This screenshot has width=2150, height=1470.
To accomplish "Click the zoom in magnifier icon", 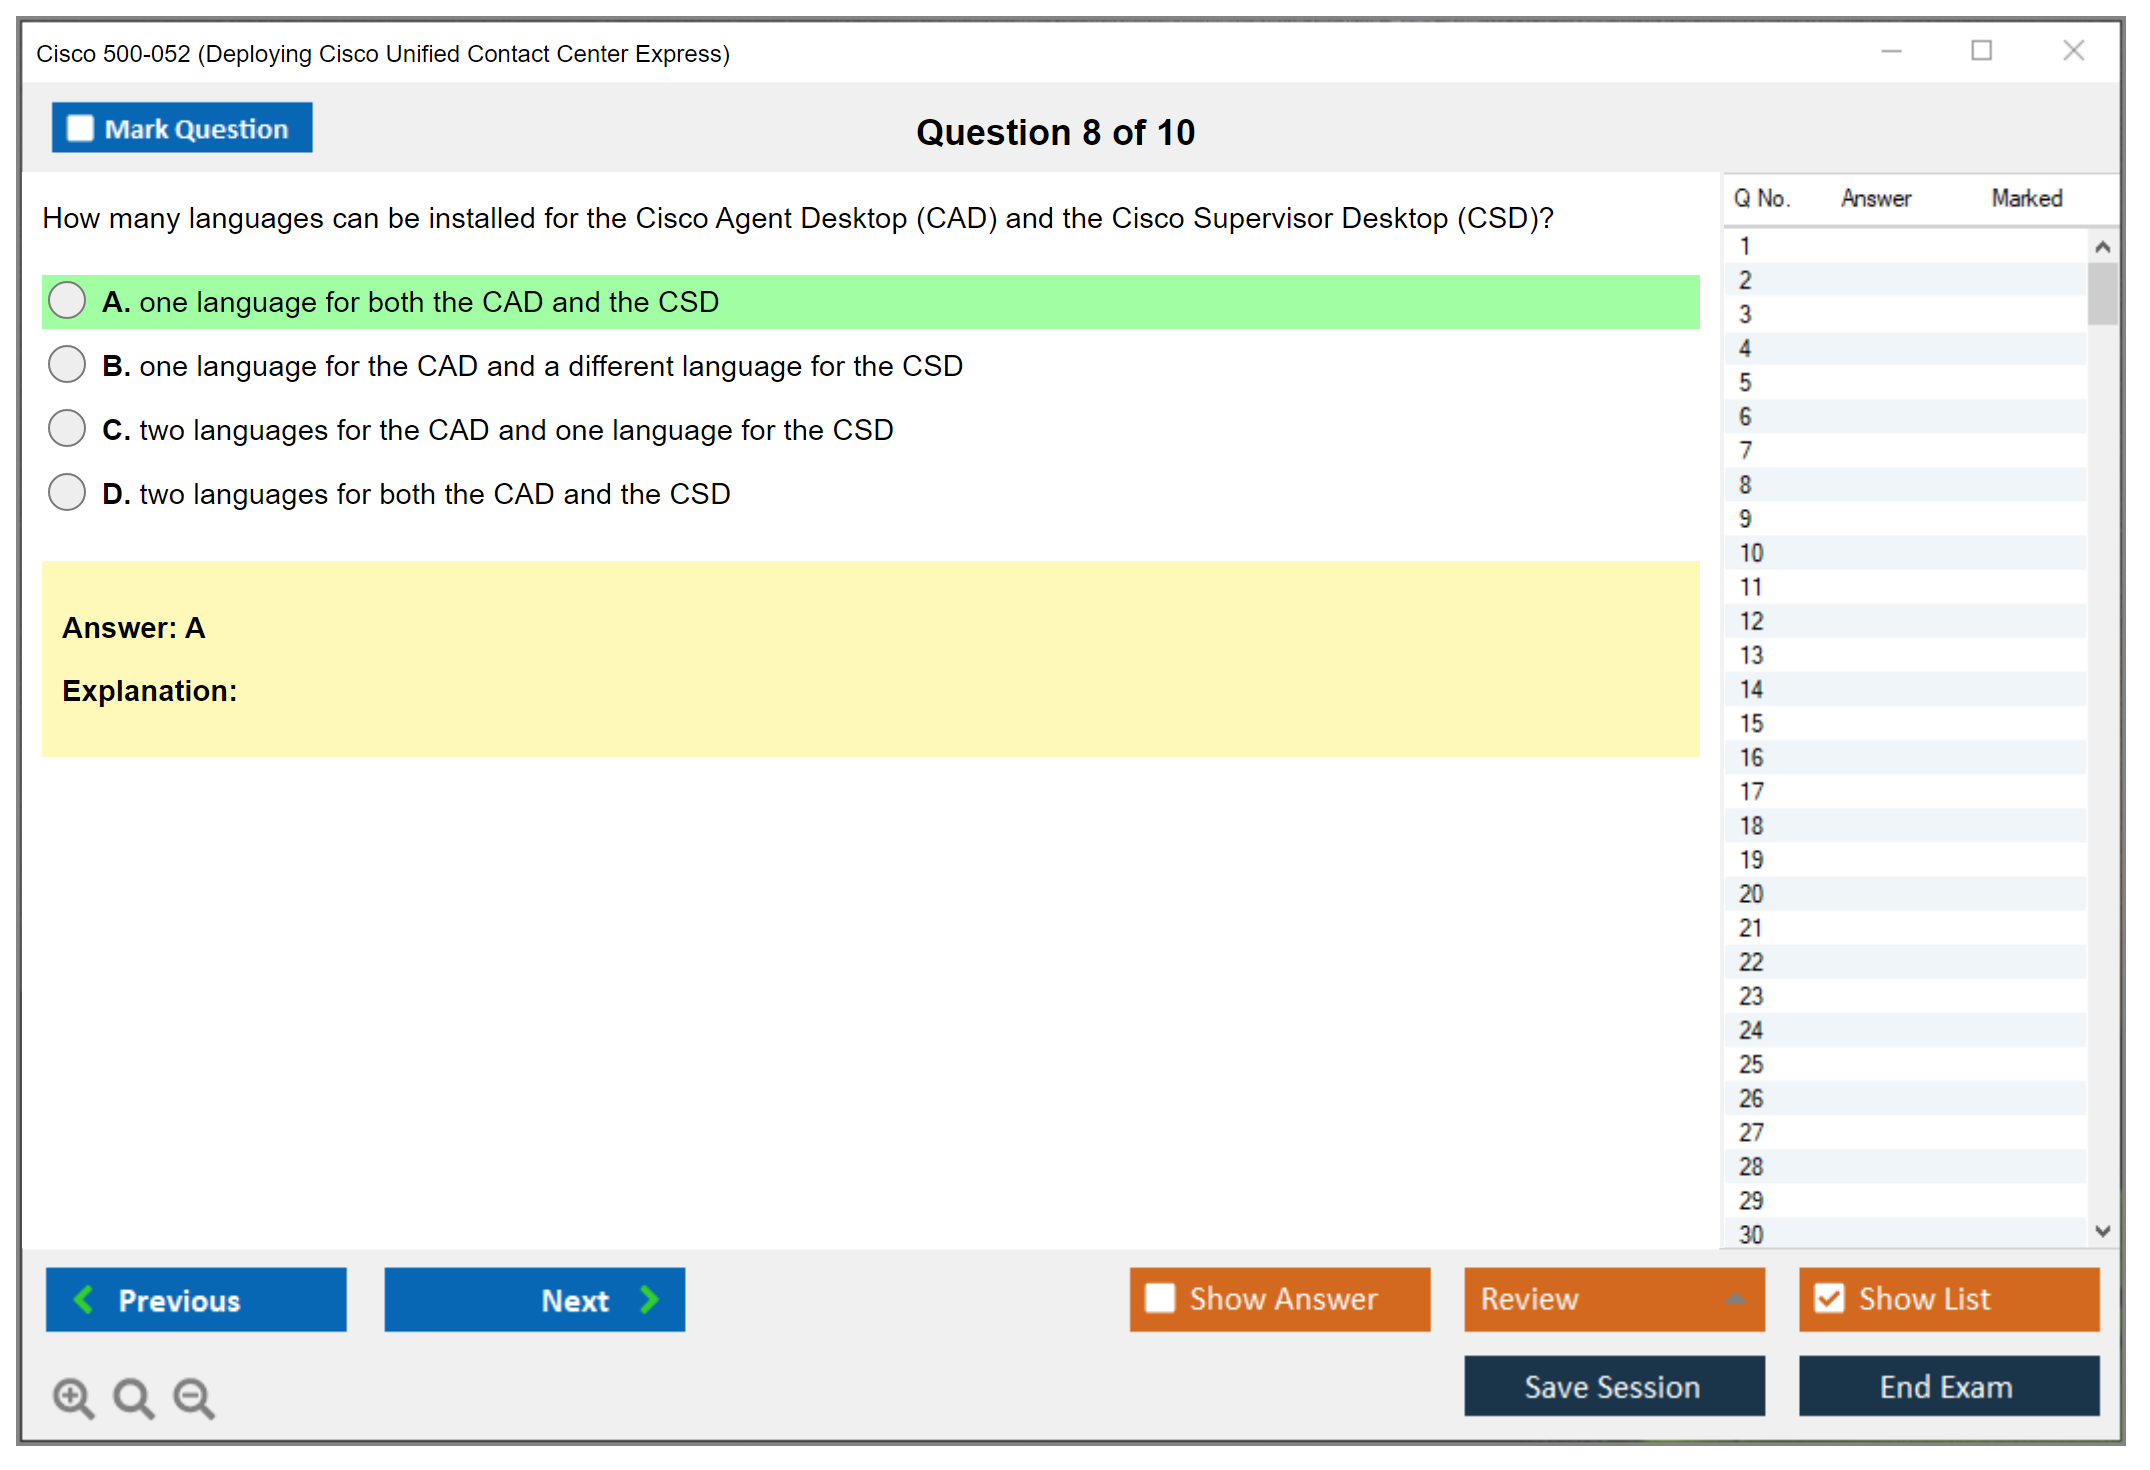I will click(x=73, y=1397).
